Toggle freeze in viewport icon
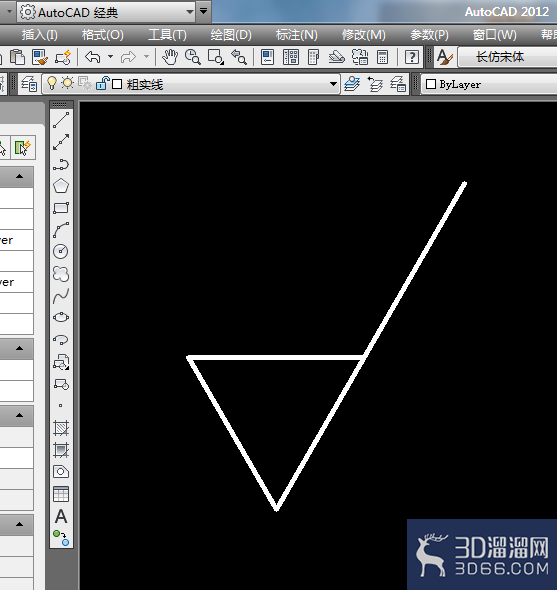 coord(84,83)
